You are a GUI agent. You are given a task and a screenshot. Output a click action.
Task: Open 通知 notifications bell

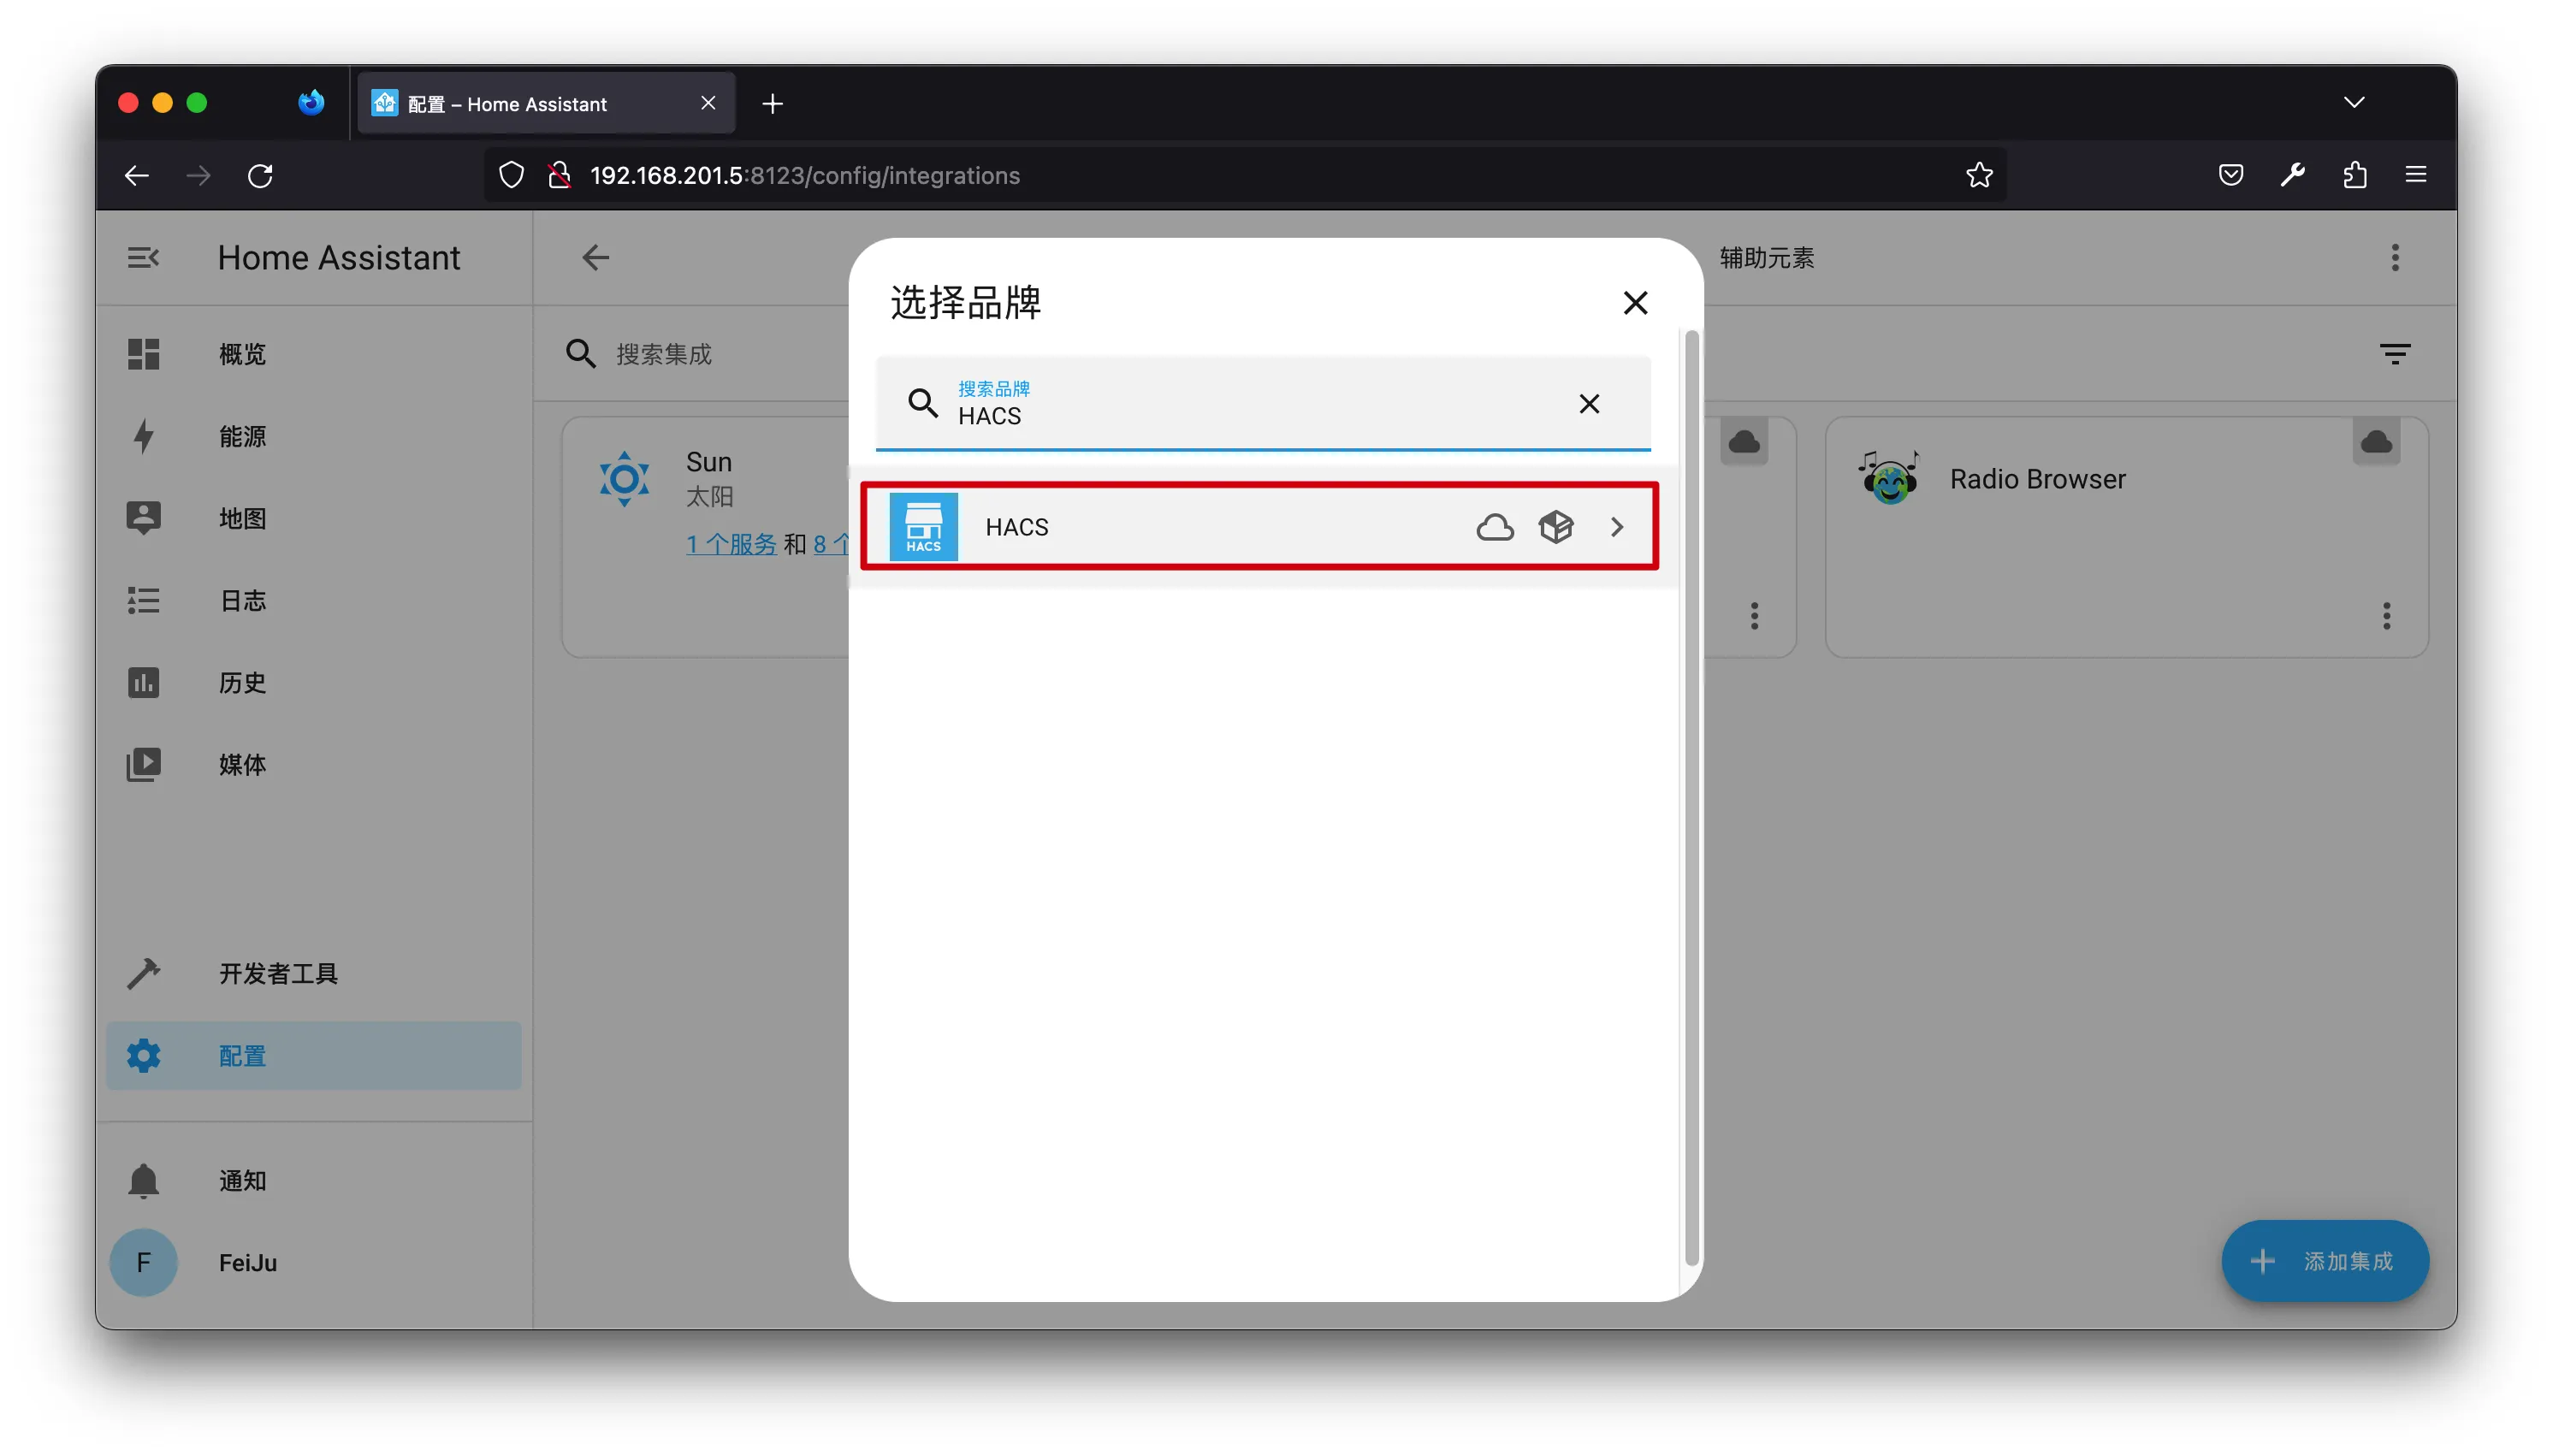coord(143,1180)
